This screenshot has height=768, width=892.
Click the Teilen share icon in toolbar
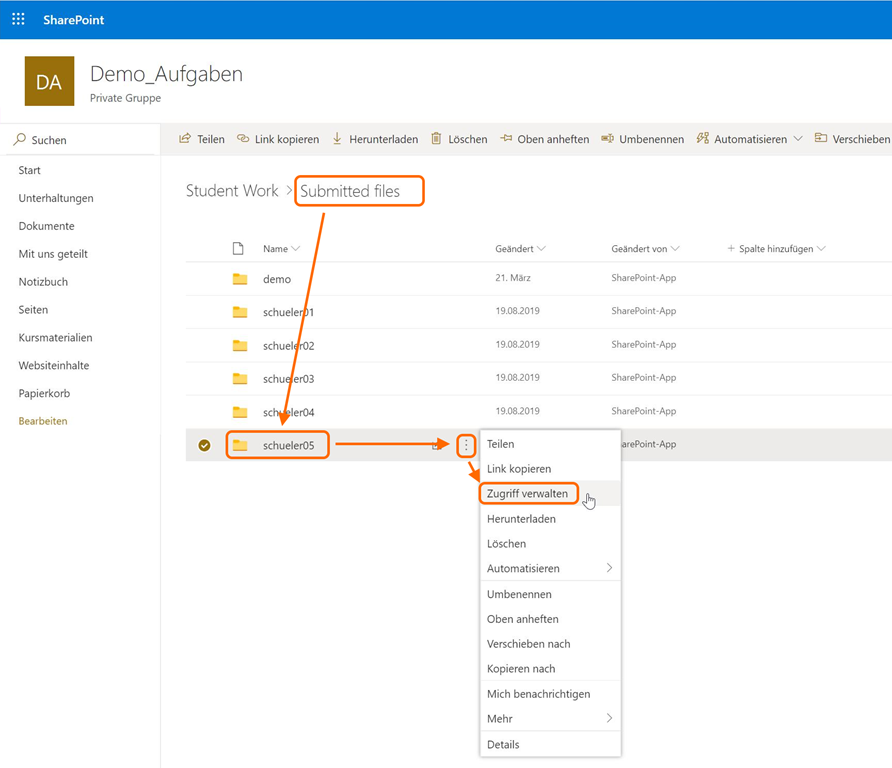tap(185, 139)
